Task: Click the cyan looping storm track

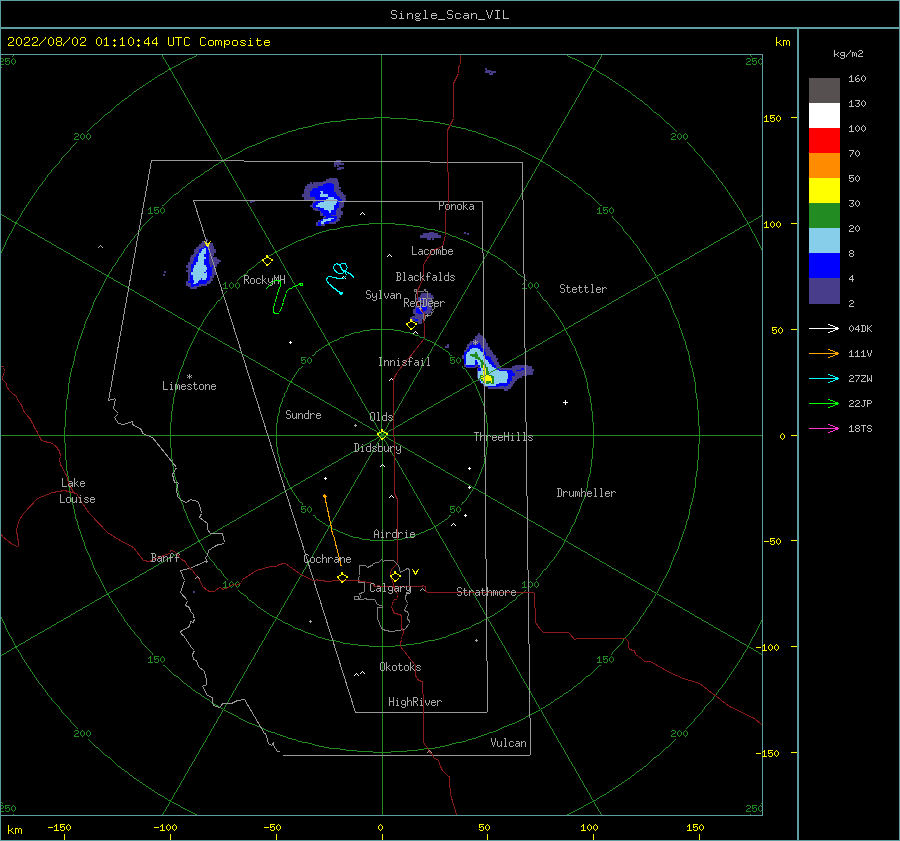Action: tap(339, 276)
